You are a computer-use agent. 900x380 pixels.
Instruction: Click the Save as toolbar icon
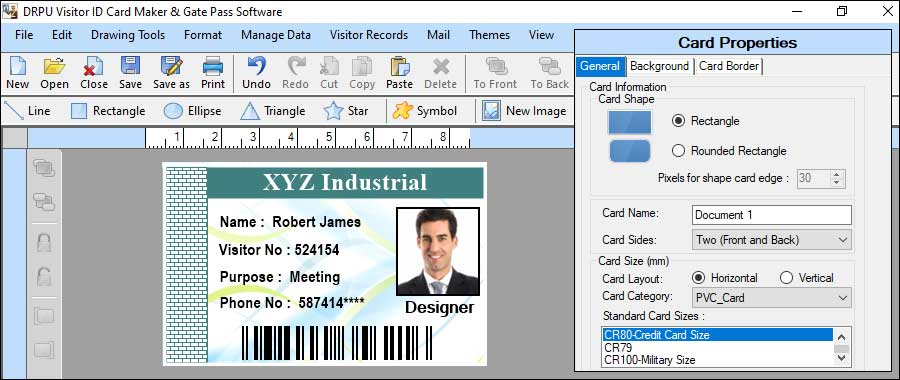(x=171, y=73)
